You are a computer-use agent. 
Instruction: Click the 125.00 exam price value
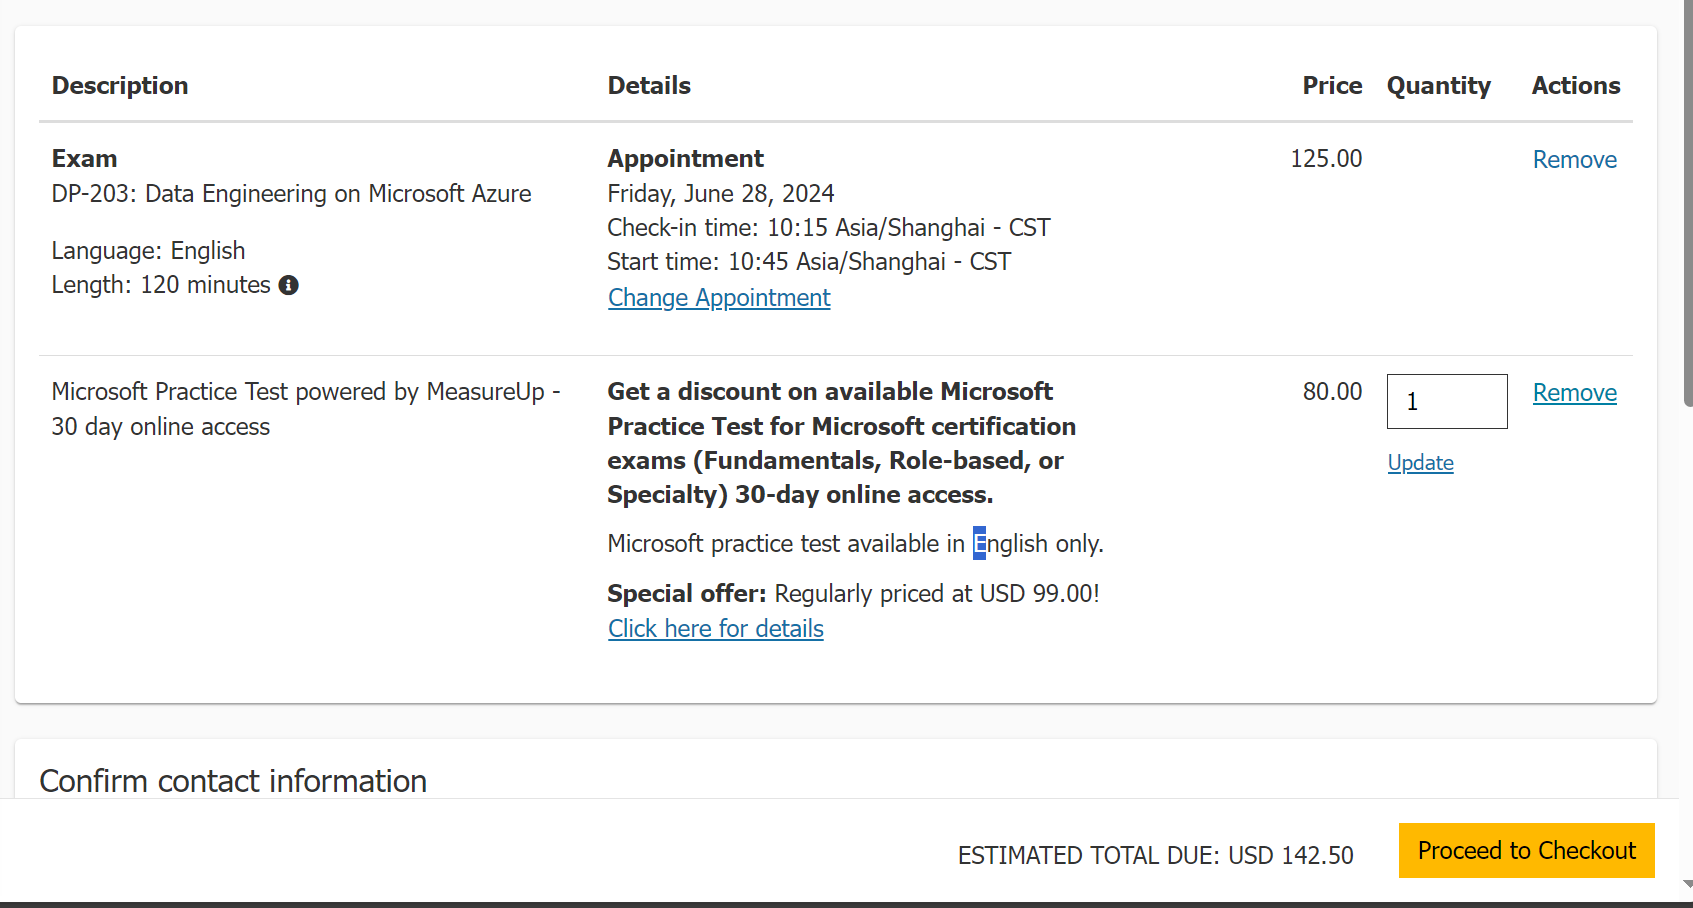1325,159
